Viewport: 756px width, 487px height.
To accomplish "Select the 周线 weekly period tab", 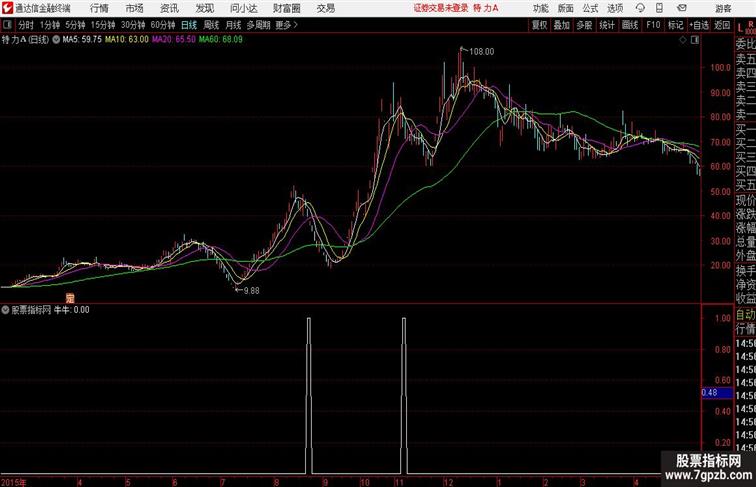I will click(x=211, y=25).
